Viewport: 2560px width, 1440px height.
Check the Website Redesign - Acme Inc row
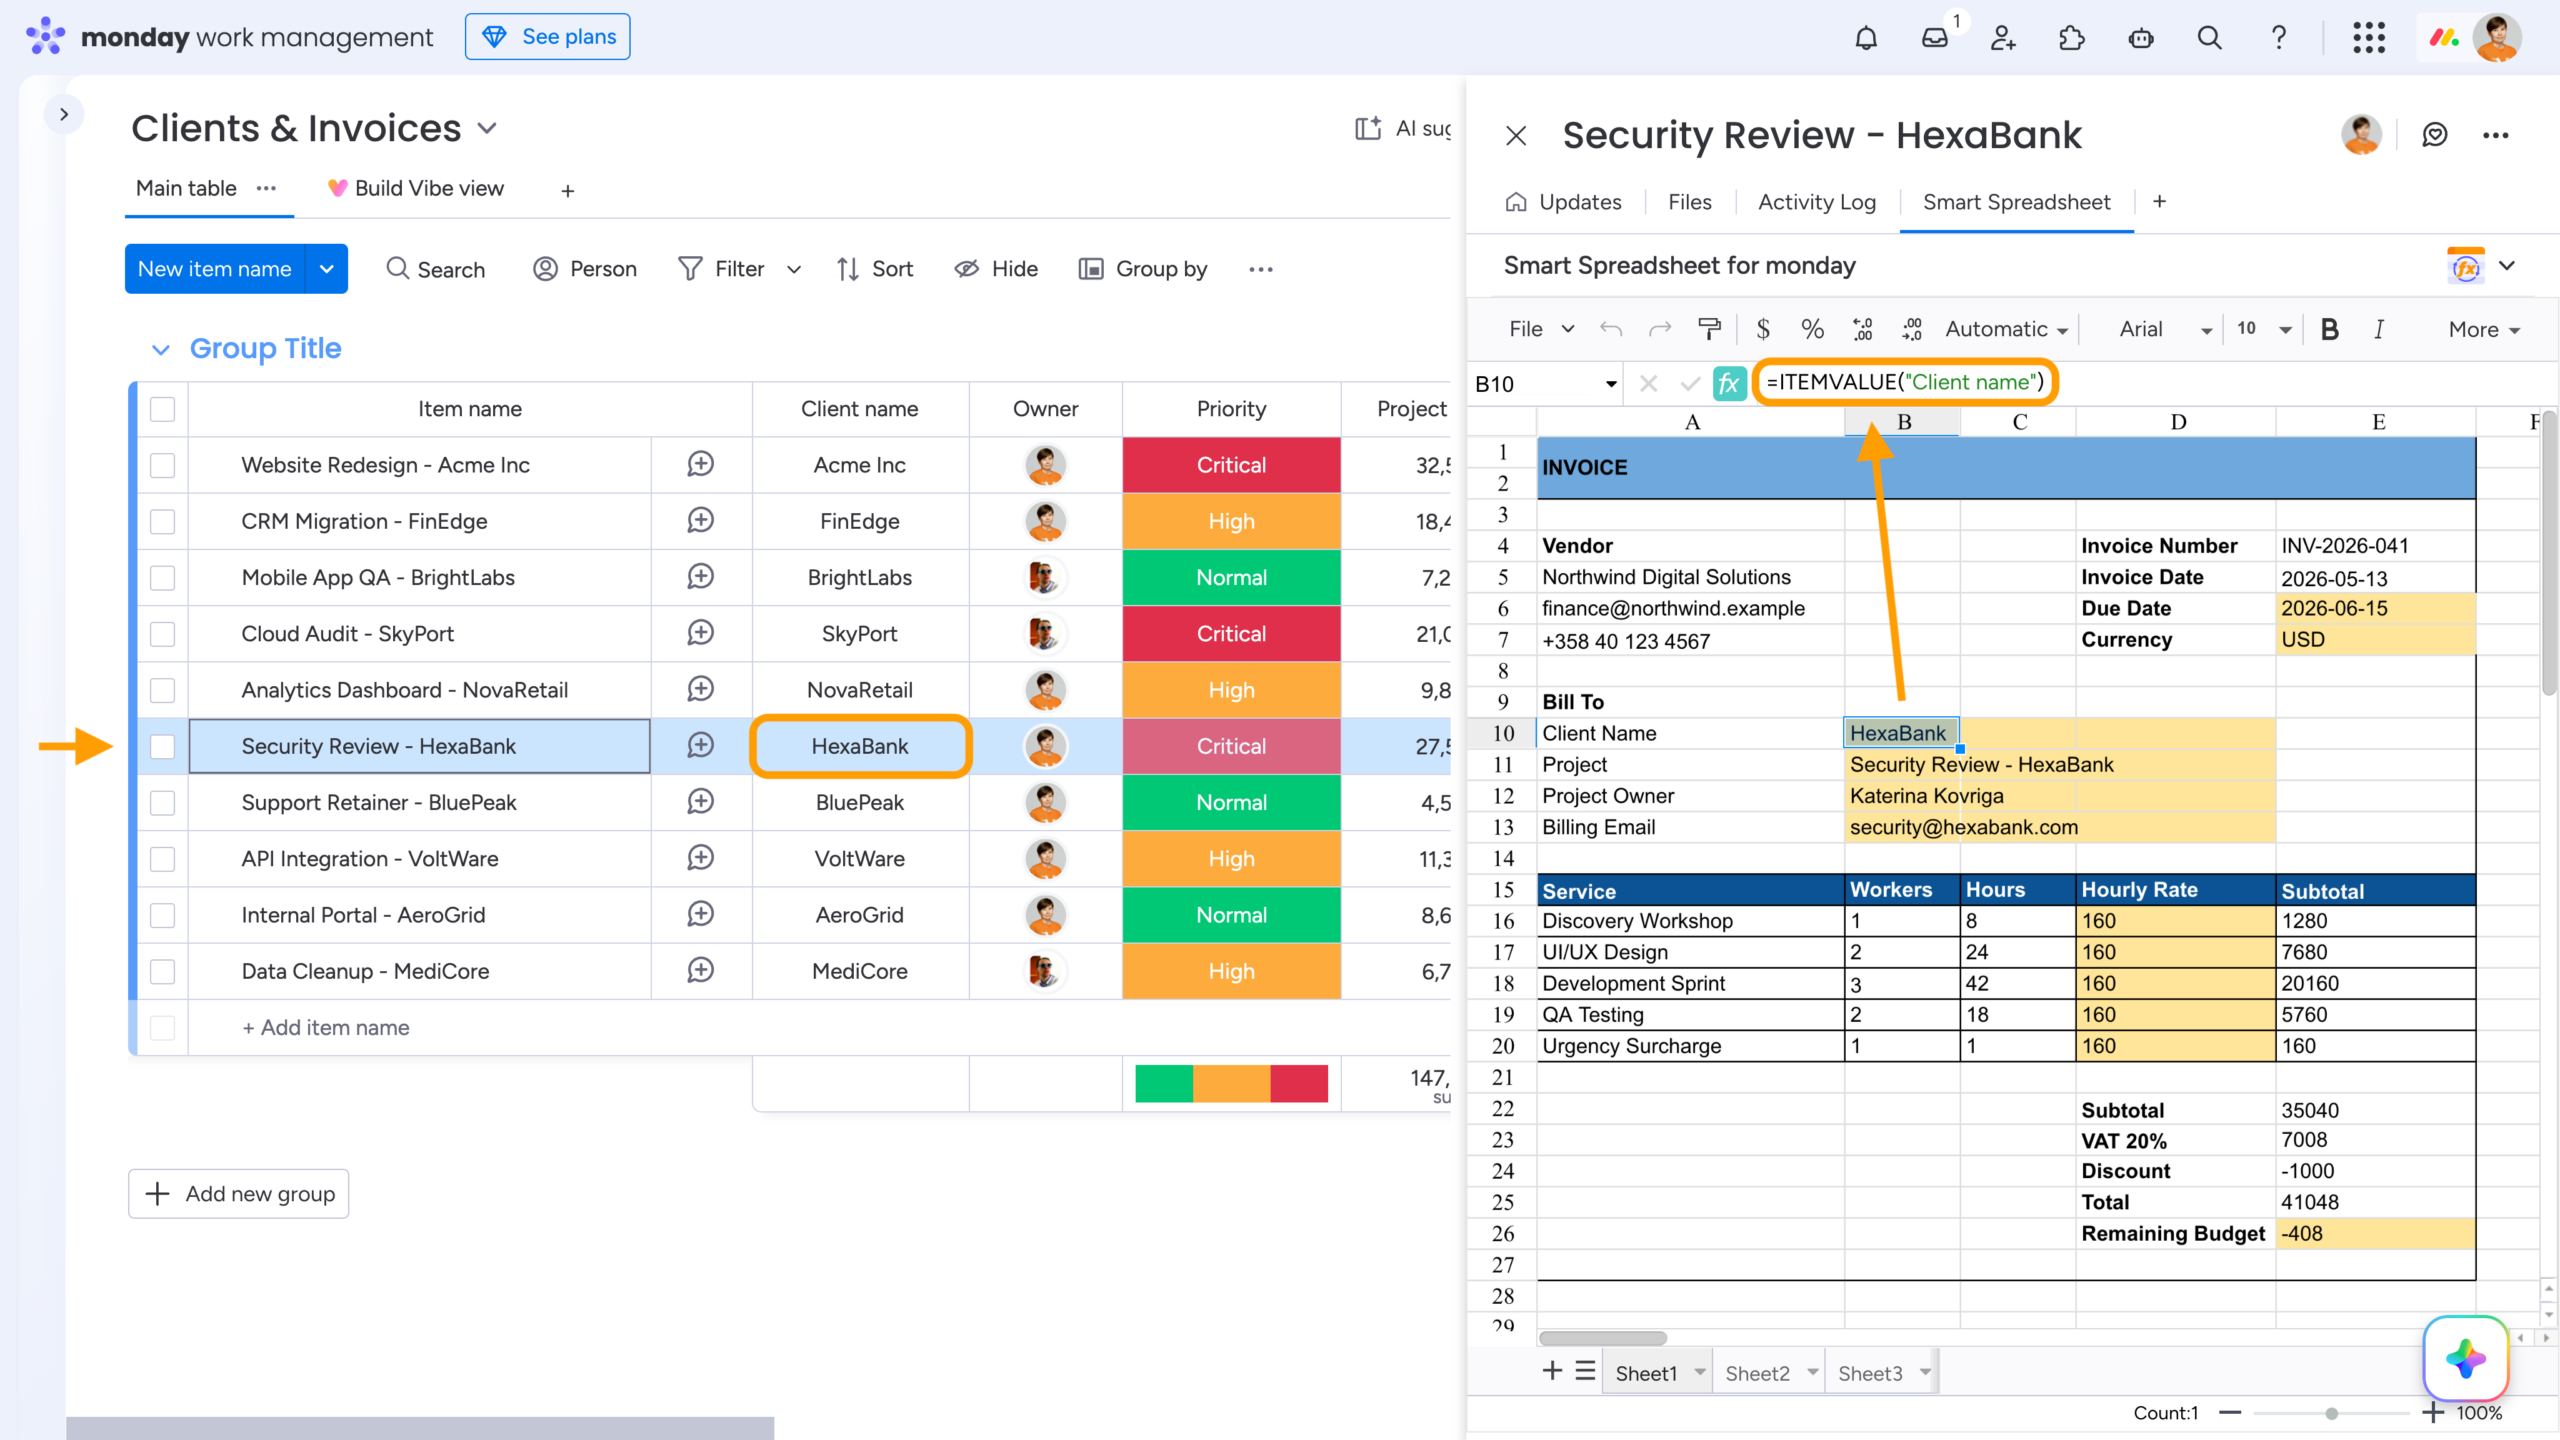(162, 465)
